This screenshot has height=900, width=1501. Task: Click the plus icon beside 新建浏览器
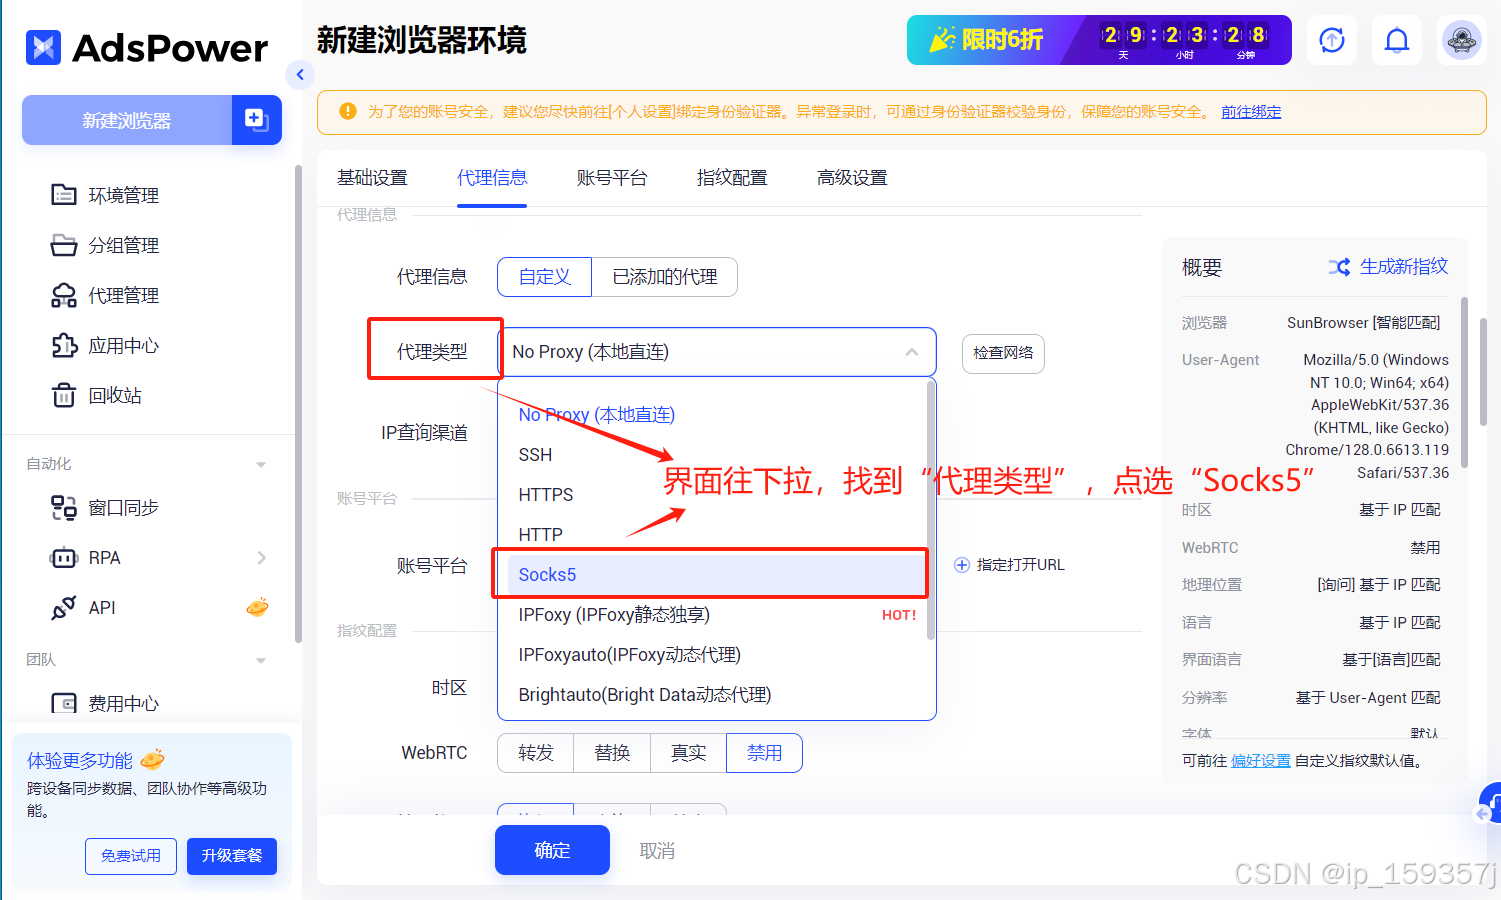(x=256, y=120)
